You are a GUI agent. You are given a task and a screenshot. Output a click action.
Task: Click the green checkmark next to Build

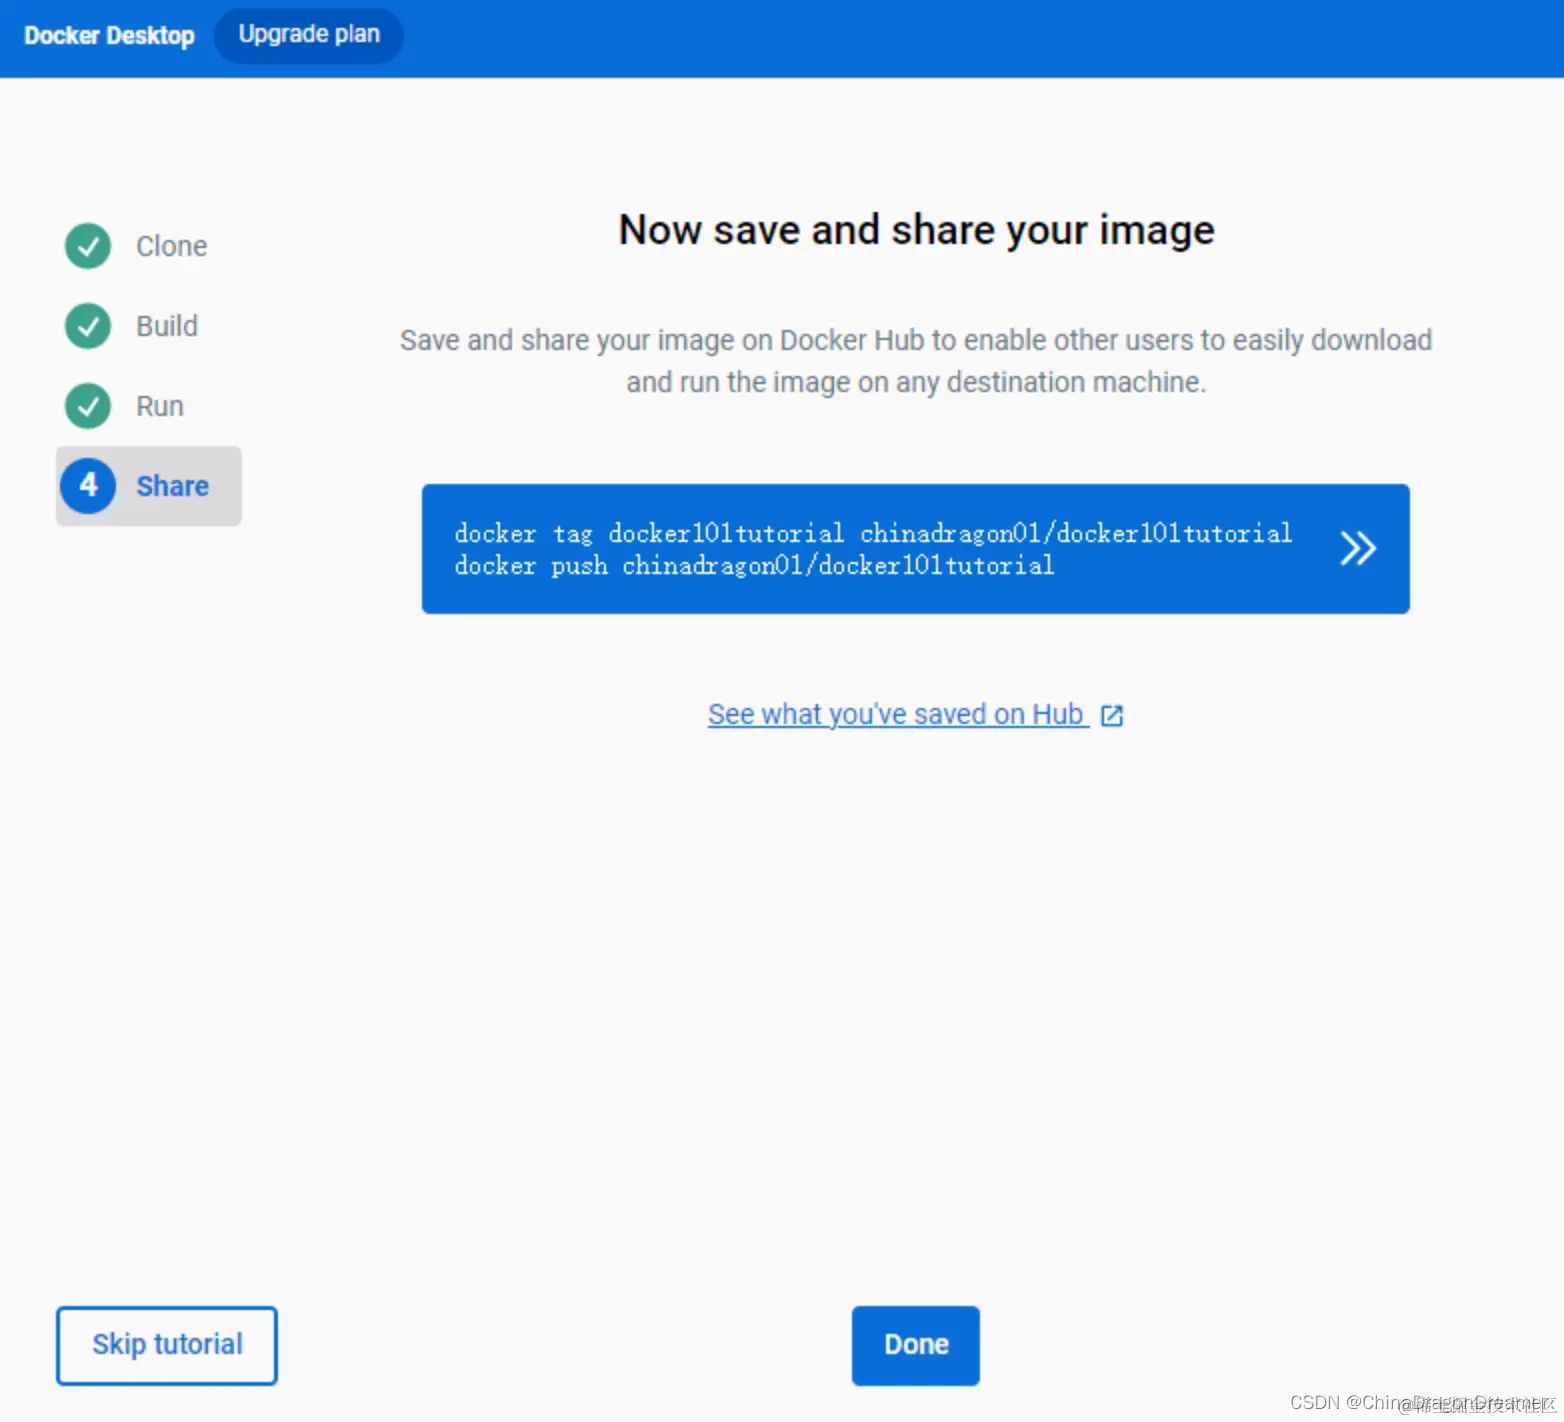tap(88, 326)
